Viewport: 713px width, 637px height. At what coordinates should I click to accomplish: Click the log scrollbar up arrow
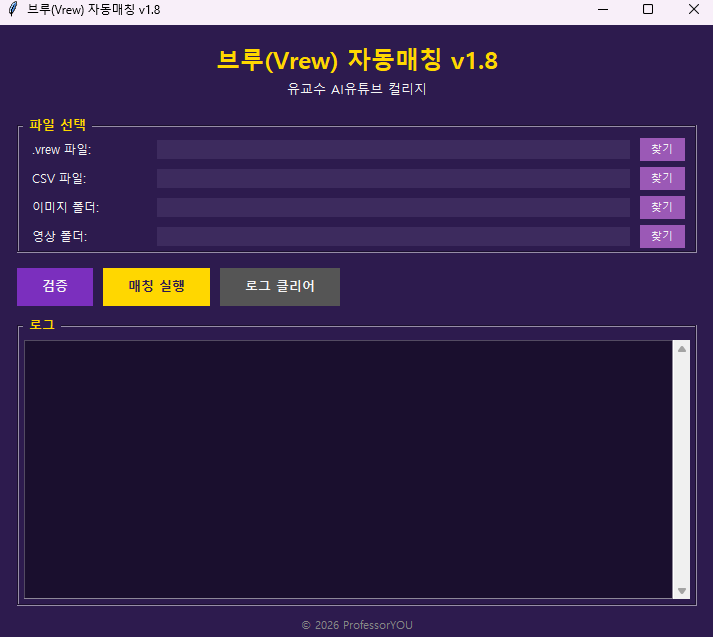click(681, 349)
